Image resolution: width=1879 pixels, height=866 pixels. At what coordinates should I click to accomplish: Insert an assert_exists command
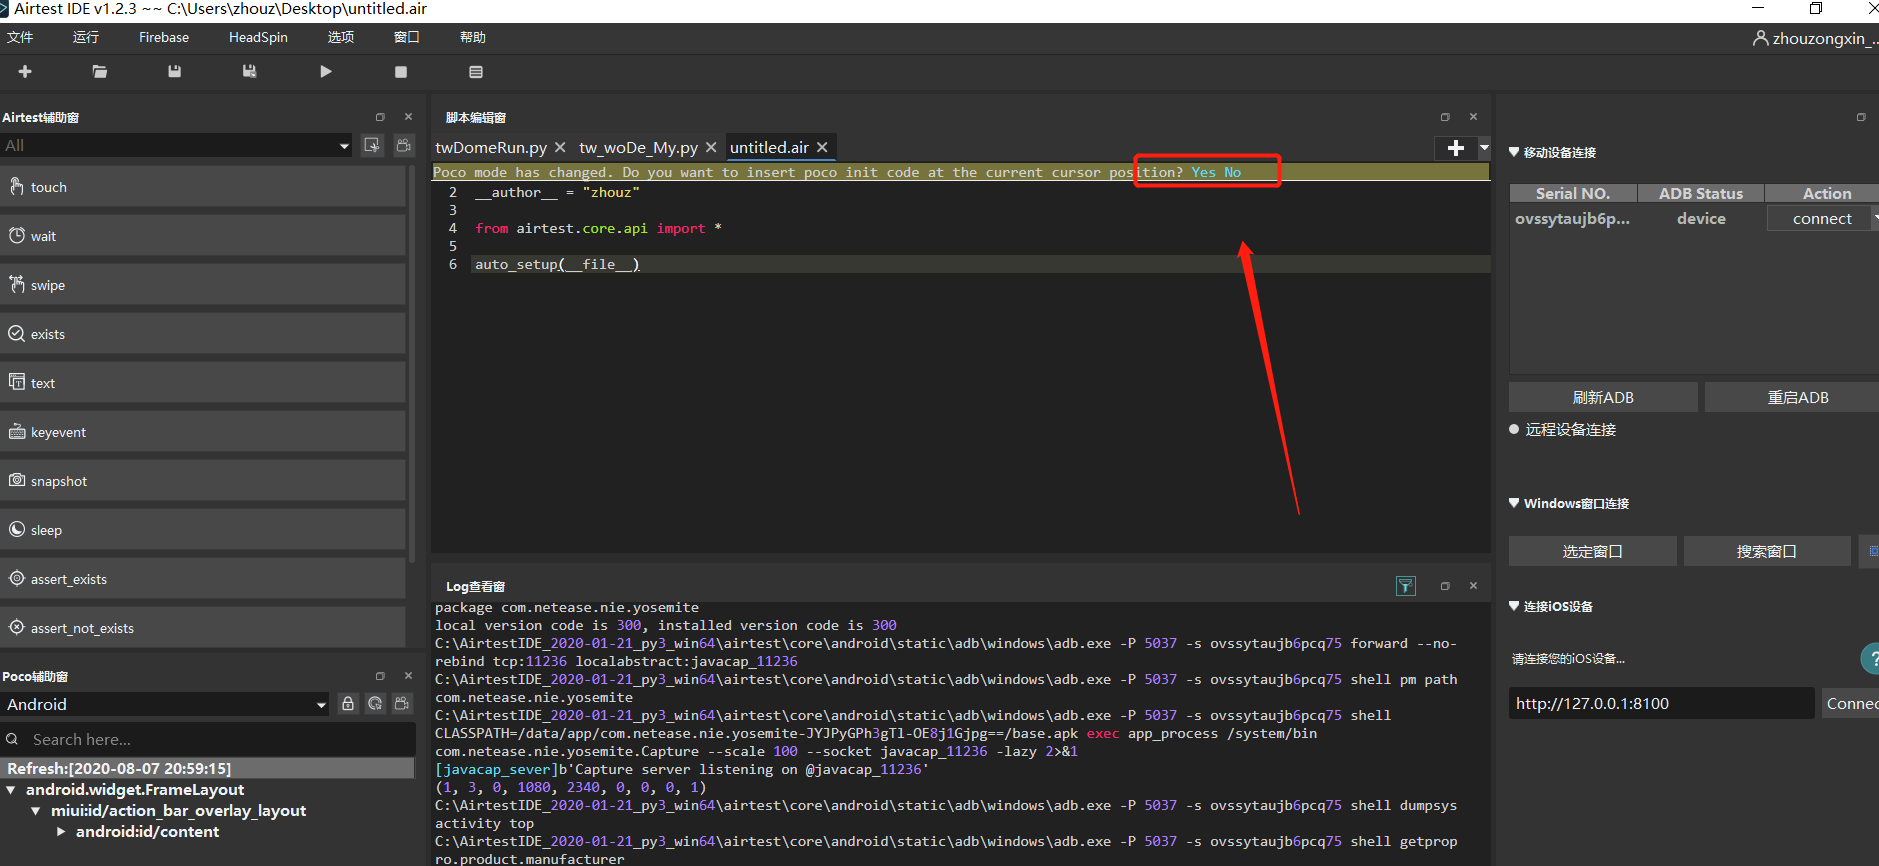tap(203, 579)
